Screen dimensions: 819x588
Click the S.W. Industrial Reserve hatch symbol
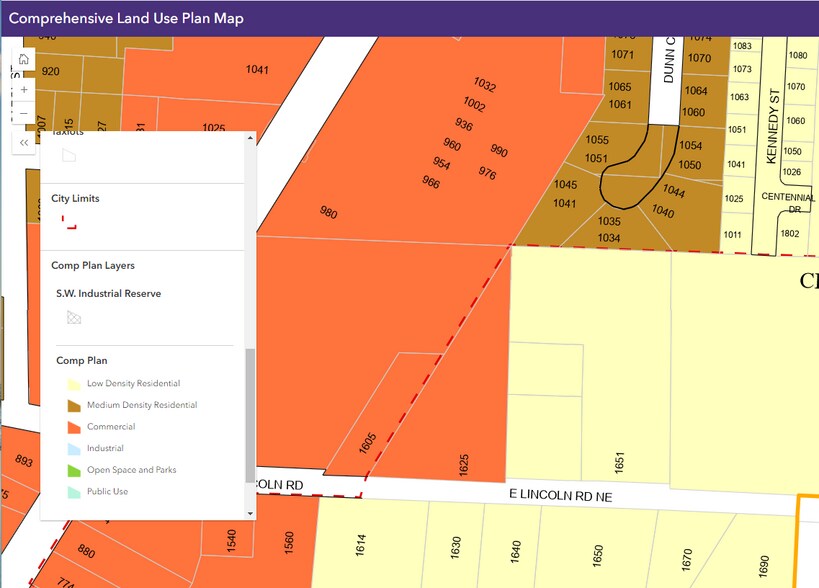point(73,317)
